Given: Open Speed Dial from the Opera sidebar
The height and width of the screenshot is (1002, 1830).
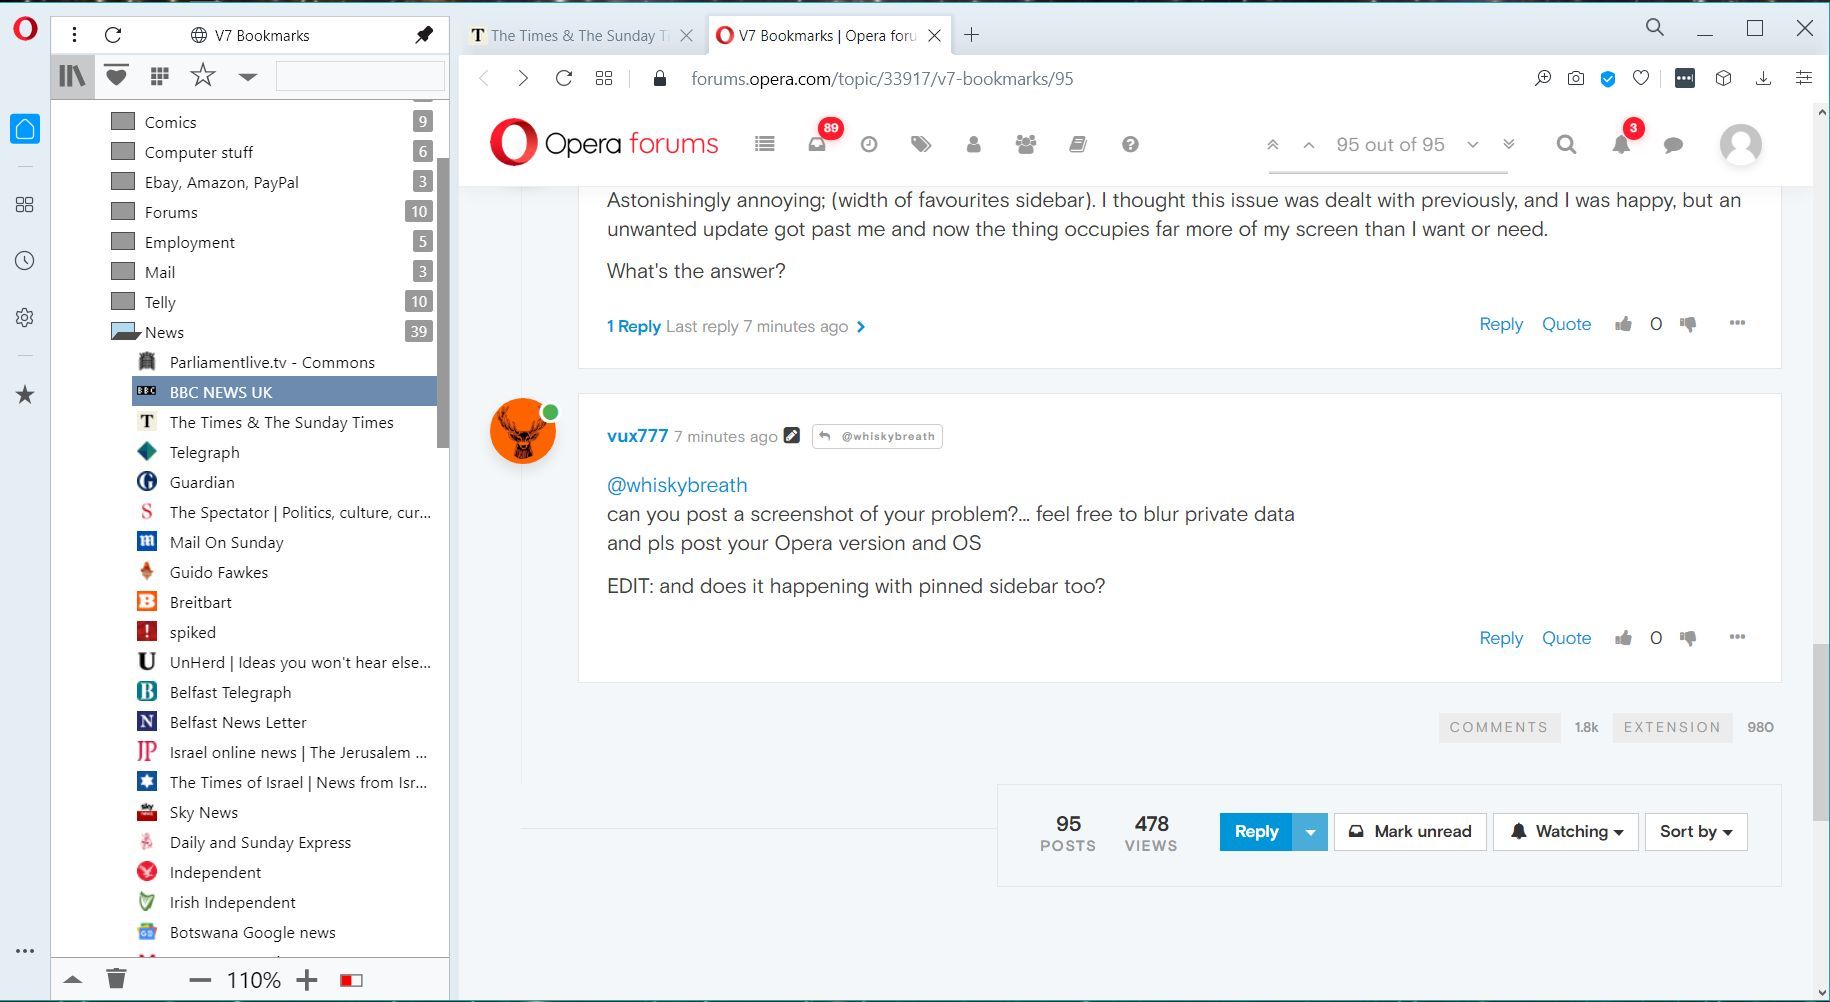Looking at the screenshot, I should tap(25, 205).
